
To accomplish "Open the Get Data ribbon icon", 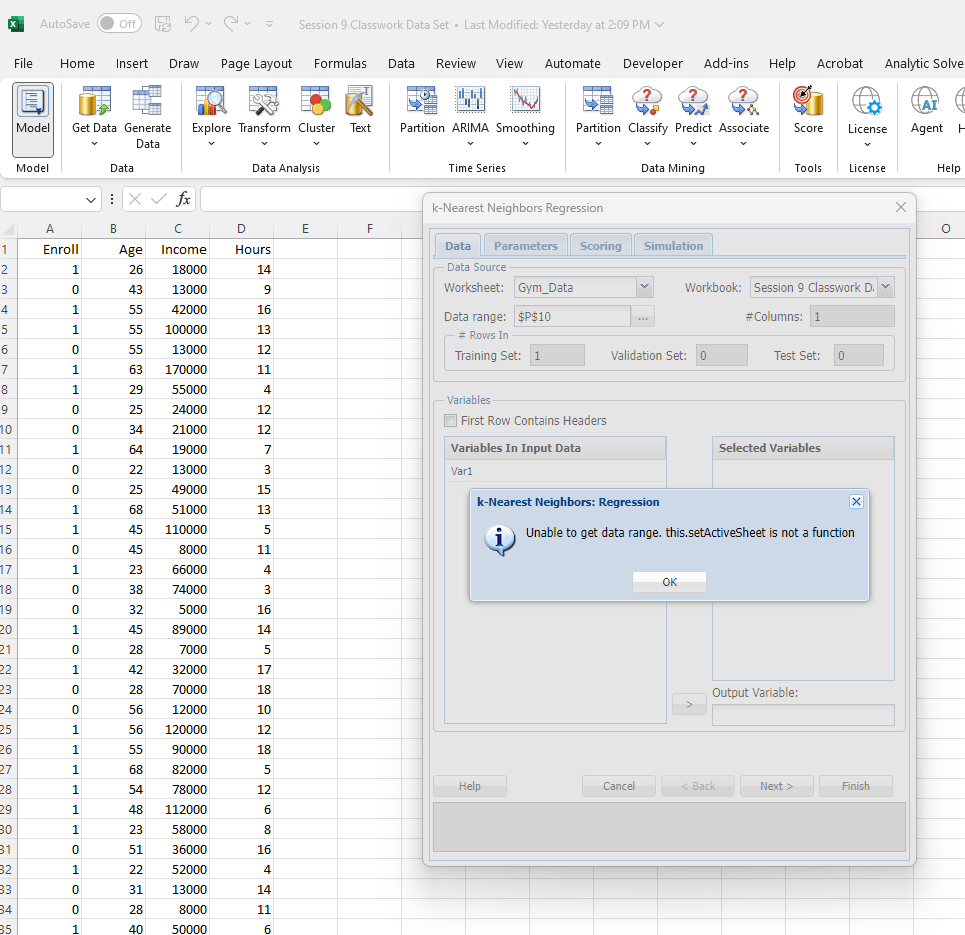I will pos(94,117).
